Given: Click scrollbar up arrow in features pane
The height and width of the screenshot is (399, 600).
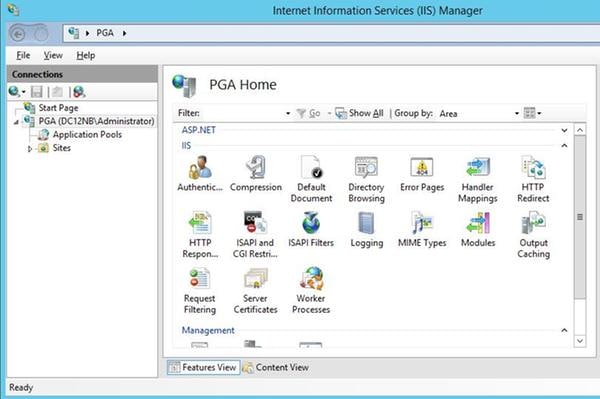Looking at the screenshot, I should pyautogui.click(x=580, y=130).
